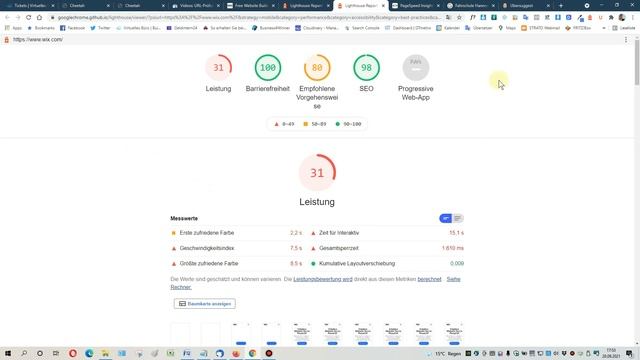The image size is (640, 360).
Task: Open the Extensions puzzle-piece menu
Action: [611, 18]
